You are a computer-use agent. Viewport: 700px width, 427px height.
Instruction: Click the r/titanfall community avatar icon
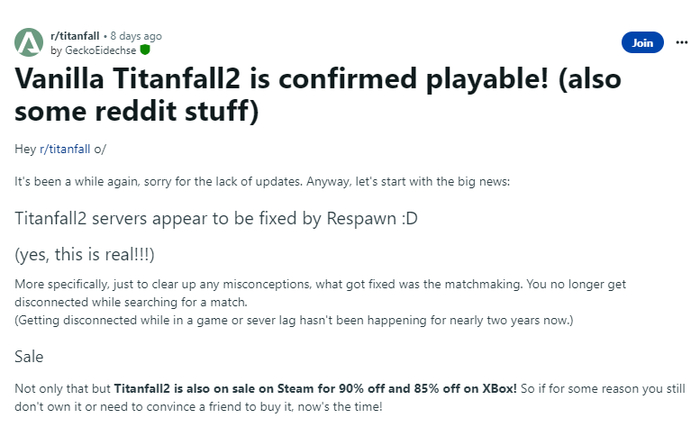coord(28,42)
